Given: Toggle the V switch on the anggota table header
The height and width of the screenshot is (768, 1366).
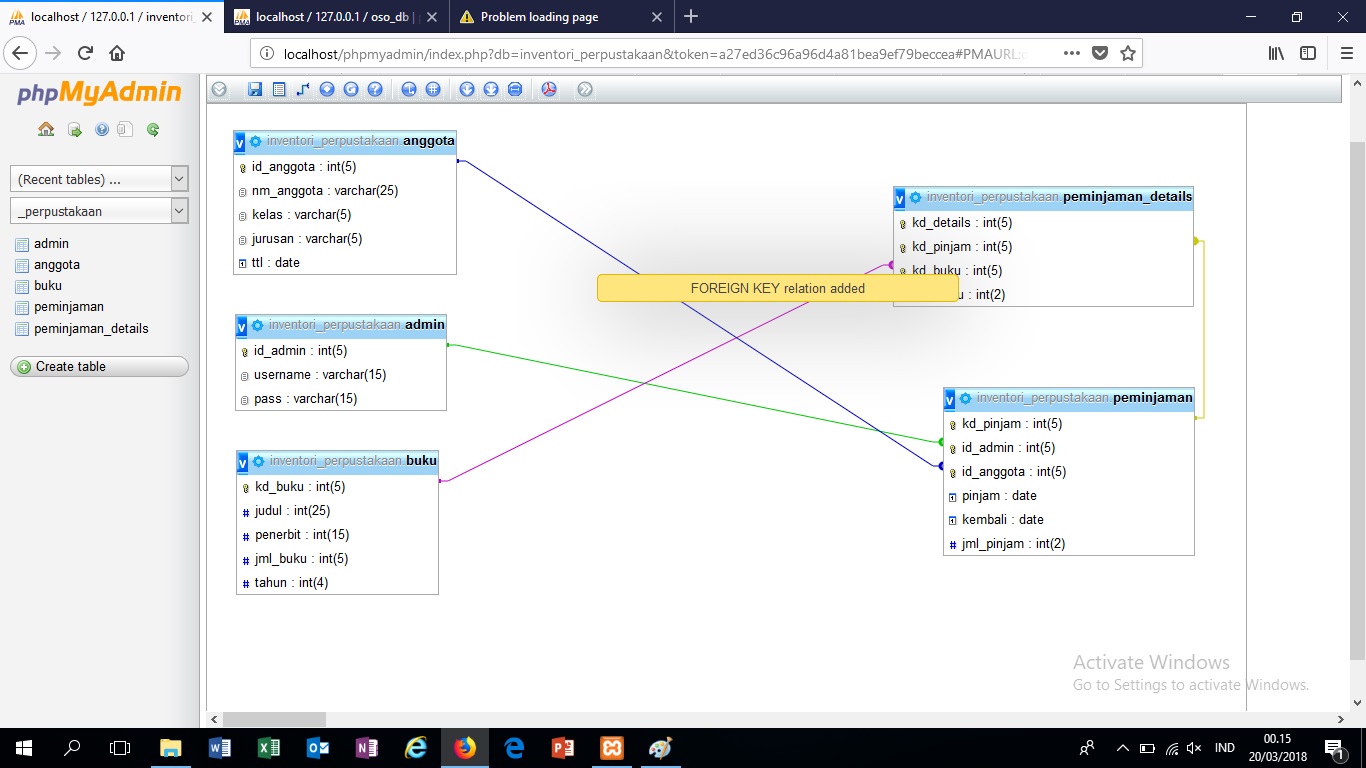Looking at the screenshot, I should [x=239, y=142].
